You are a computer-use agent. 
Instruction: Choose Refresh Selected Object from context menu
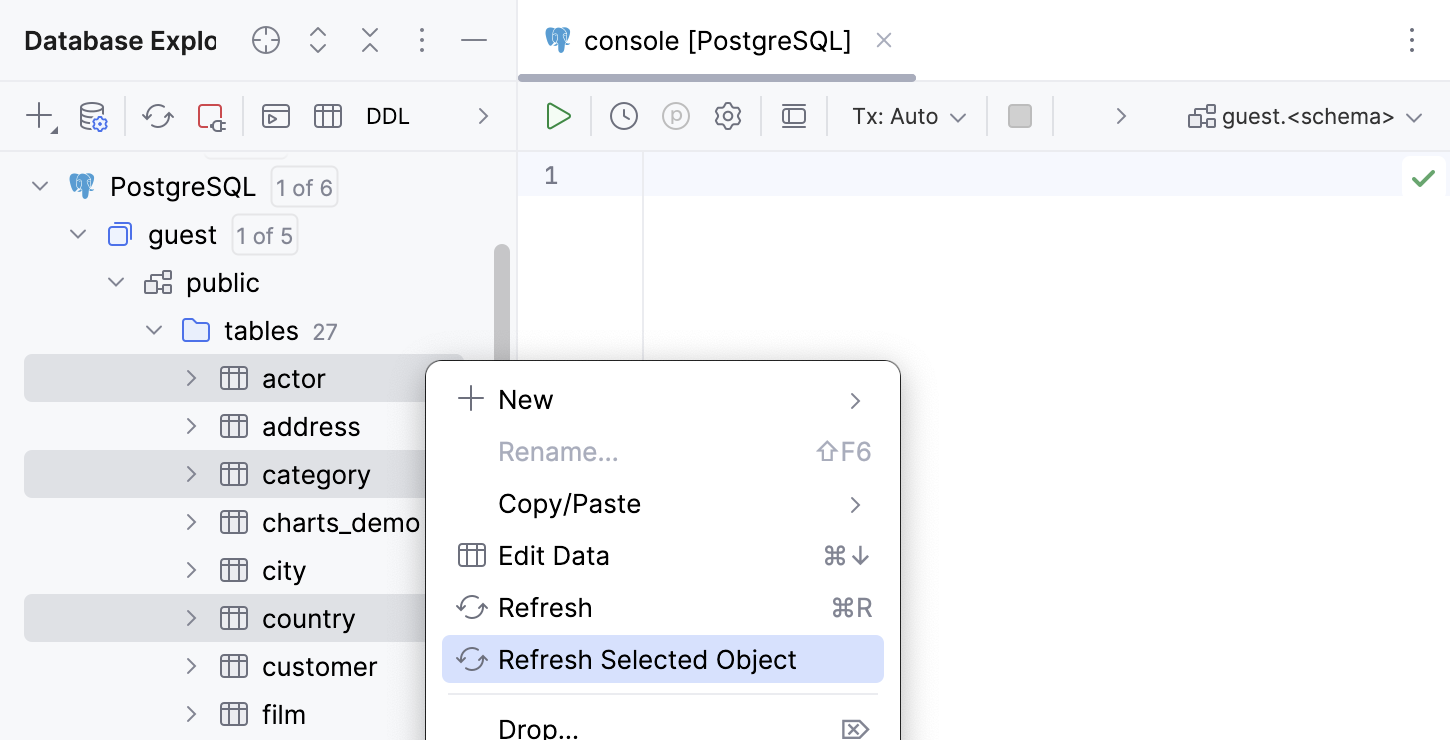(x=647, y=659)
